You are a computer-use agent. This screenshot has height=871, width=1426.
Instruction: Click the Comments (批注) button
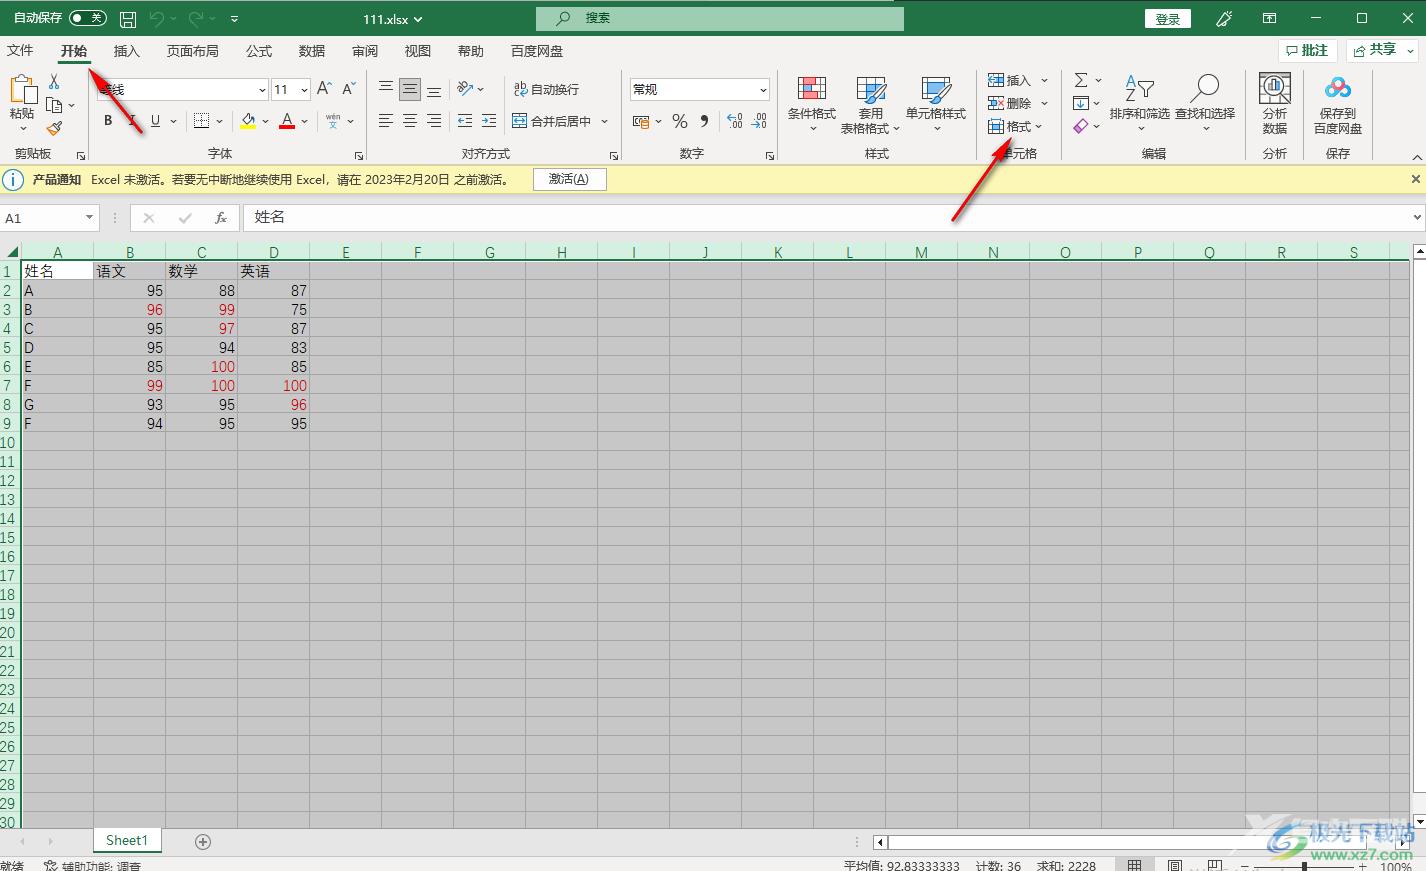(x=1307, y=50)
